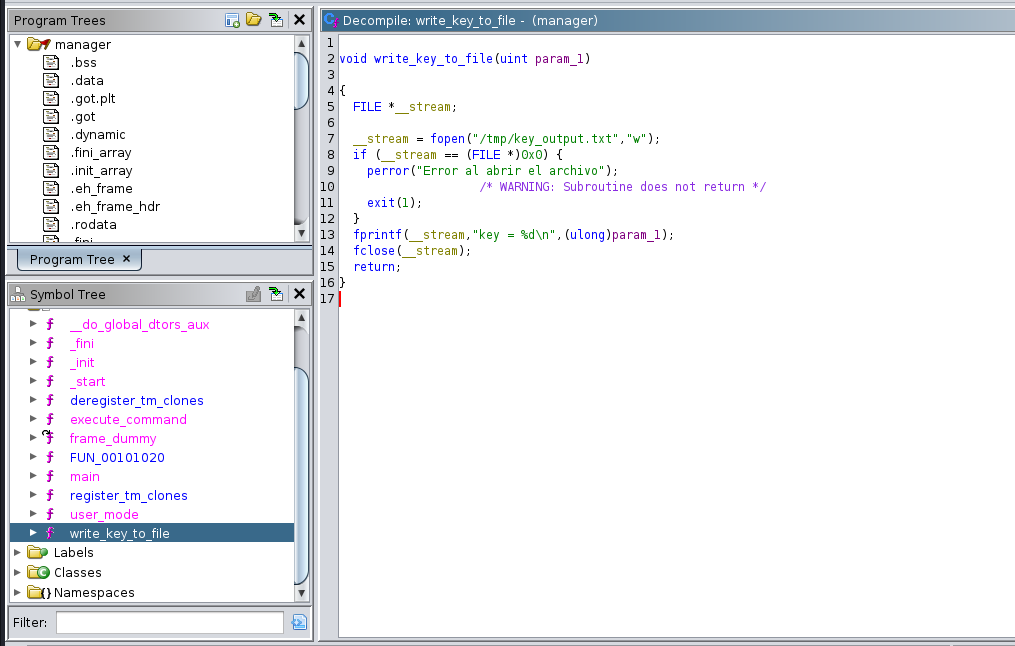
Task: Select the .eh_frame section
Action: pyautogui.click(x=102, y=188)
